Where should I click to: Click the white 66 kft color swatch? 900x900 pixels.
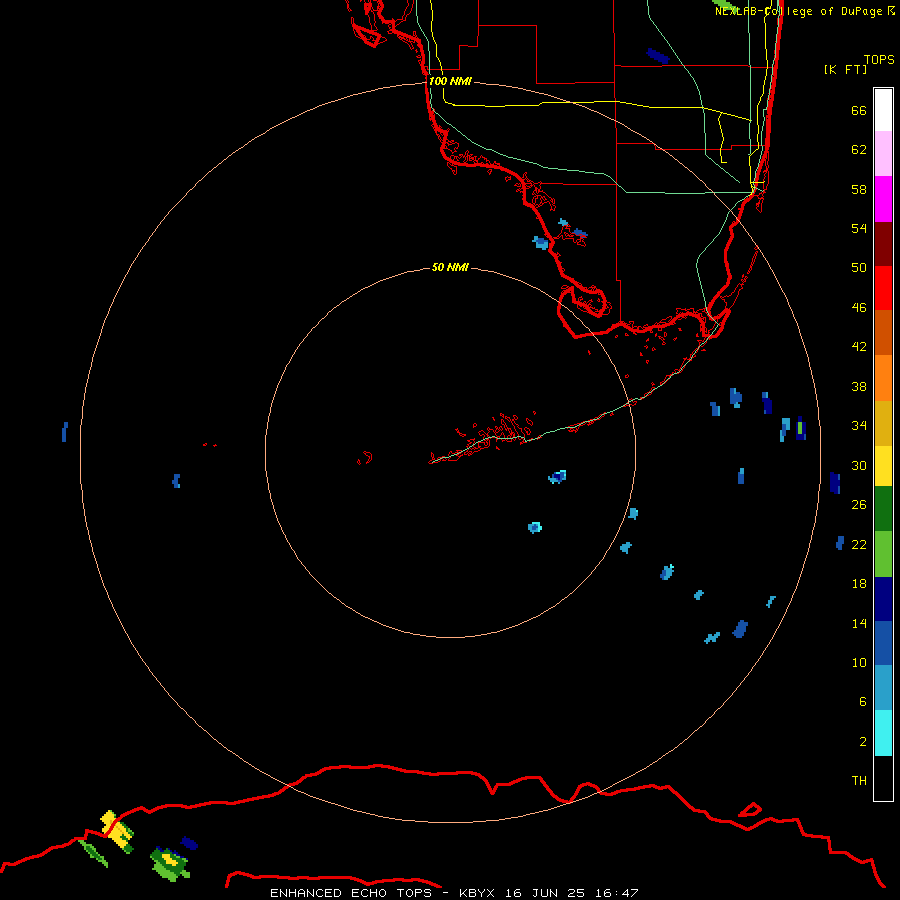point(883,110)
